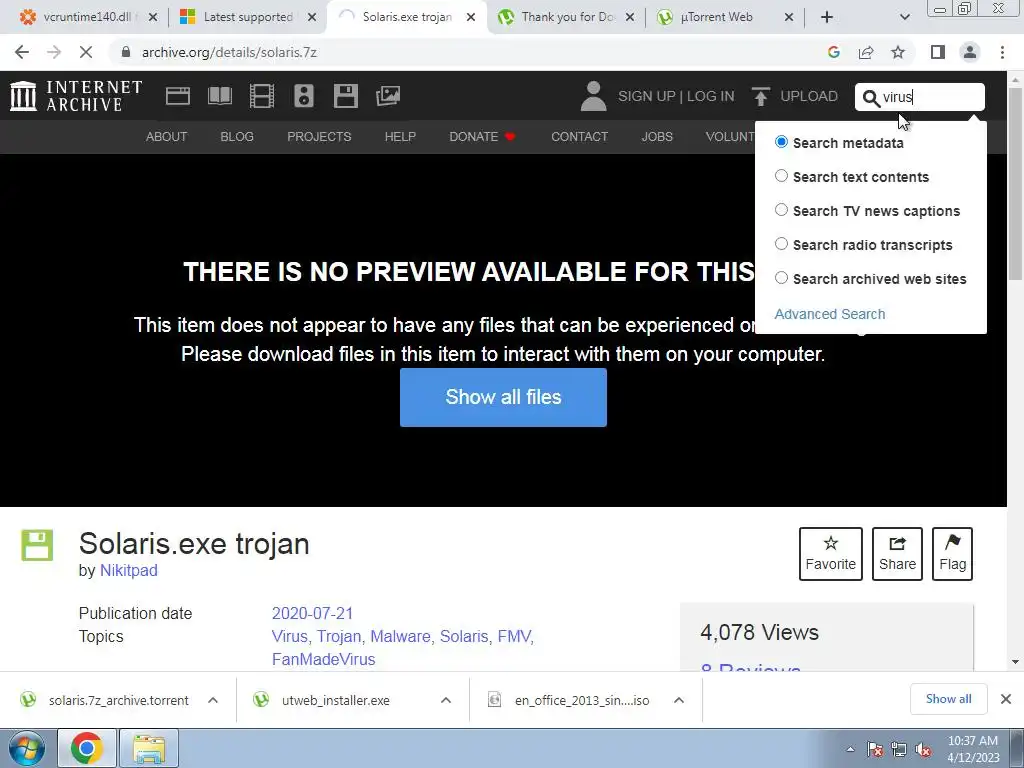Select the Search archived web sites option
Image resolution: width=1024 pixels, height=768 pixels.
[781, 278]
